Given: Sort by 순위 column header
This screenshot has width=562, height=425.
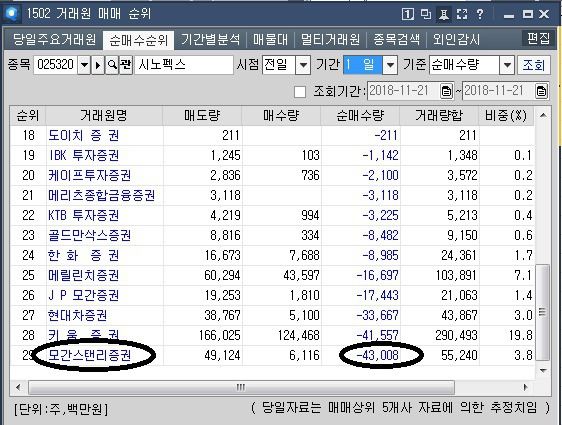Looking at the screenshot, I should pos(28,116).
